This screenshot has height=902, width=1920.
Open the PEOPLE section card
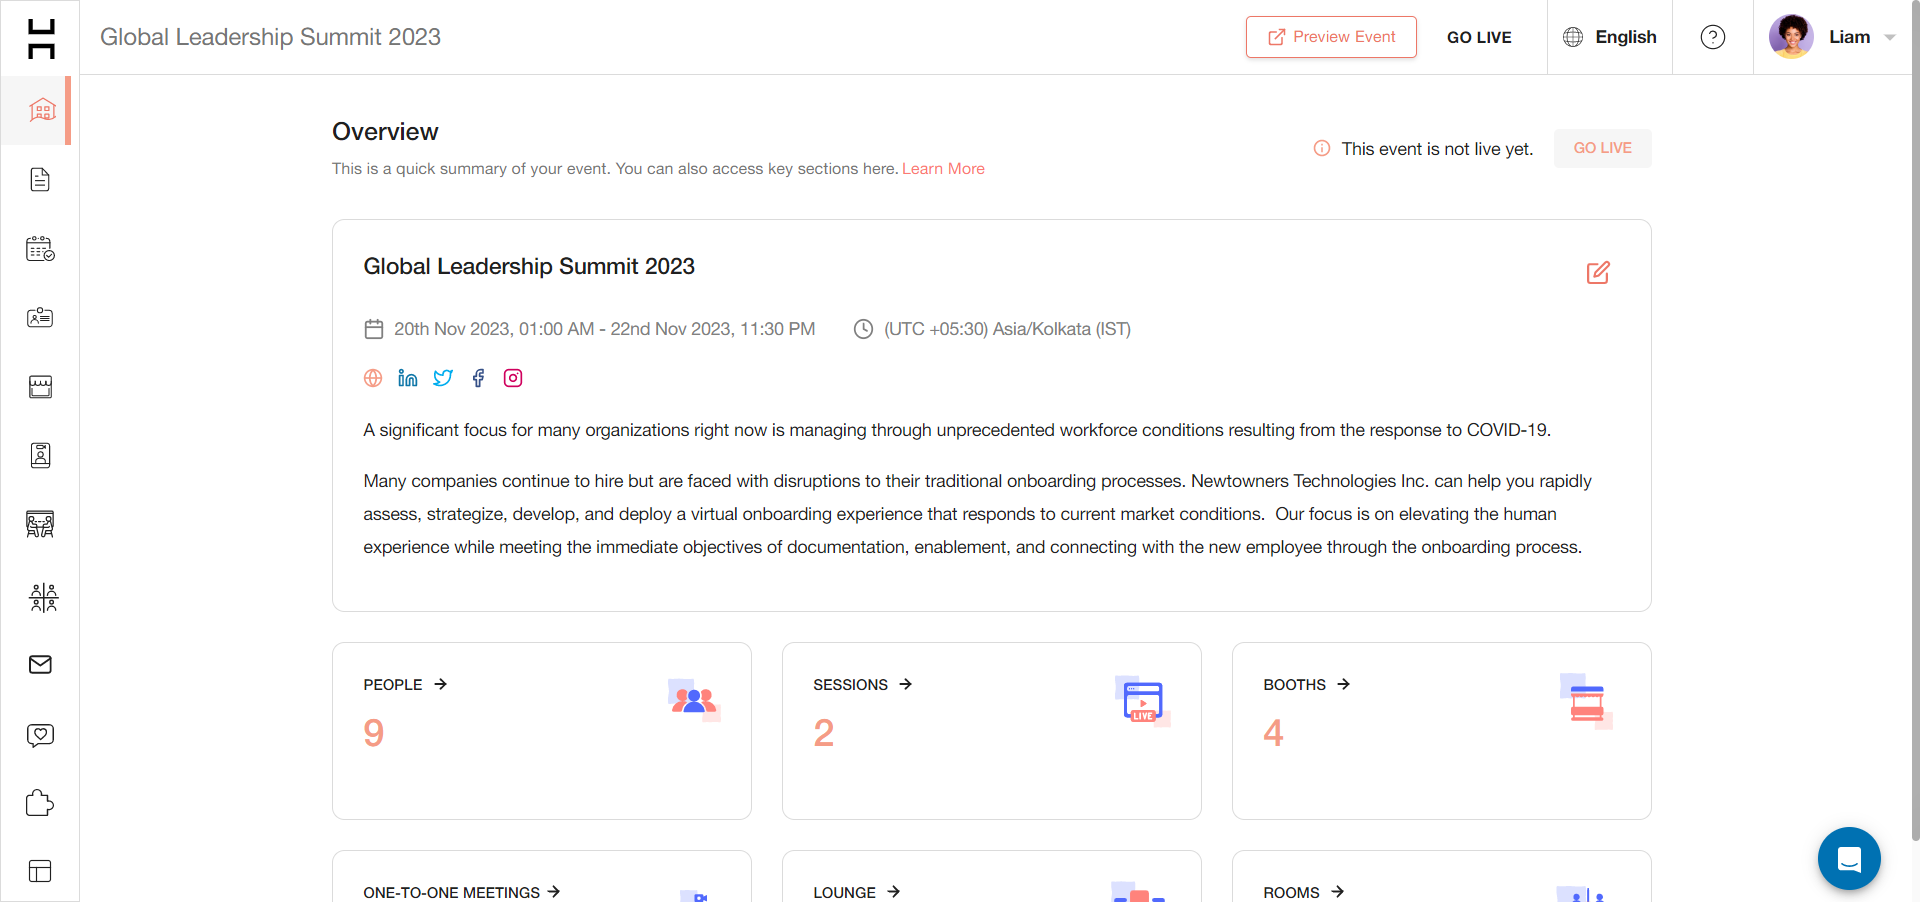(x=542, y=731)
